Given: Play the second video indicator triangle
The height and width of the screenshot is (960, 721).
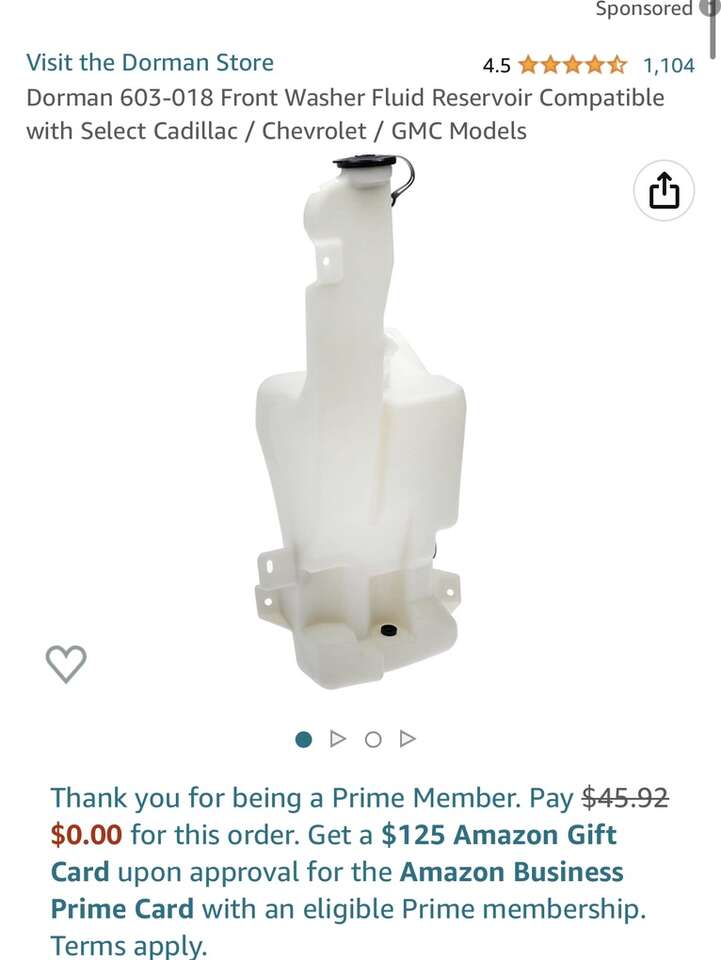Looking at the screenshot, I should (x=408, y=739).
